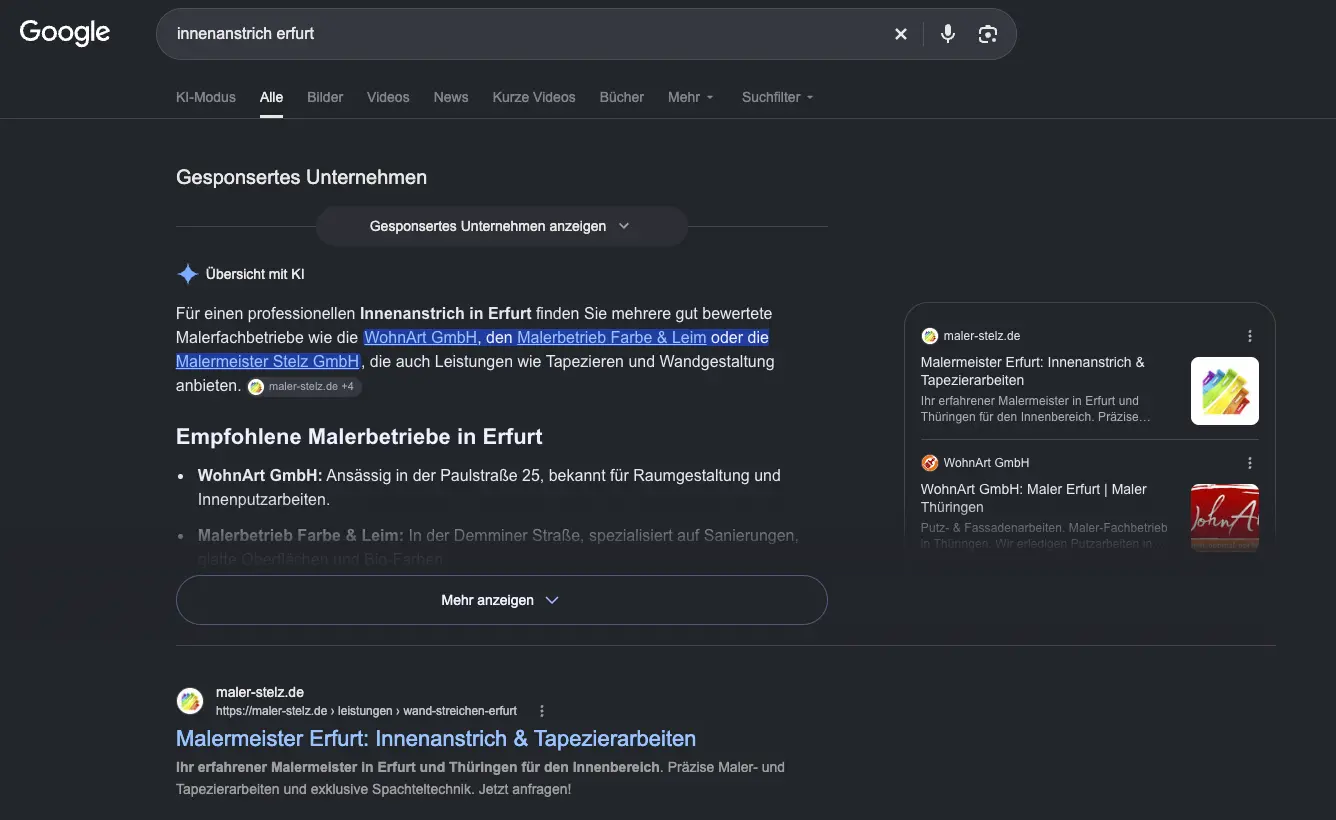This screenshot has width=1336, height=820.
Task: Follow the Malerbetrieb Farbe & Leim link
Action: [612, 337]
